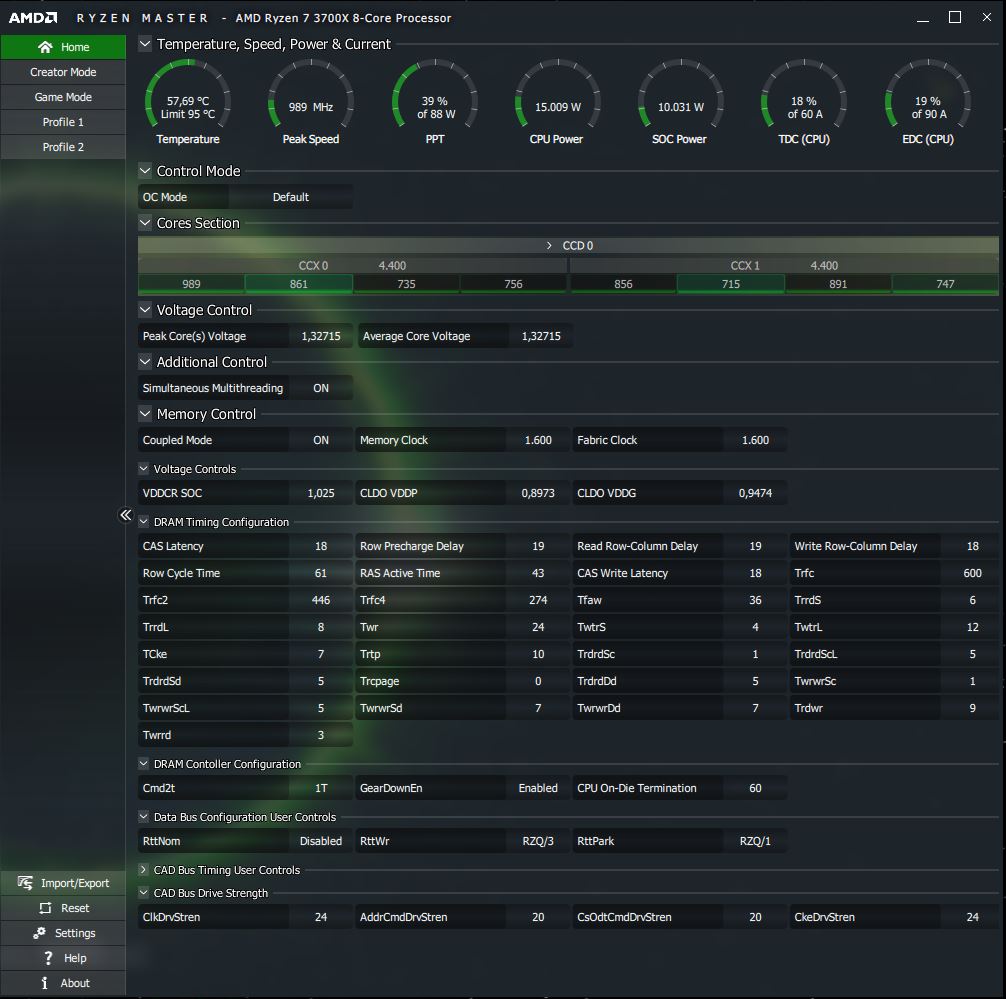
Task: Click ClkDrvStren value 24
Action: click(x=321, y=918)
